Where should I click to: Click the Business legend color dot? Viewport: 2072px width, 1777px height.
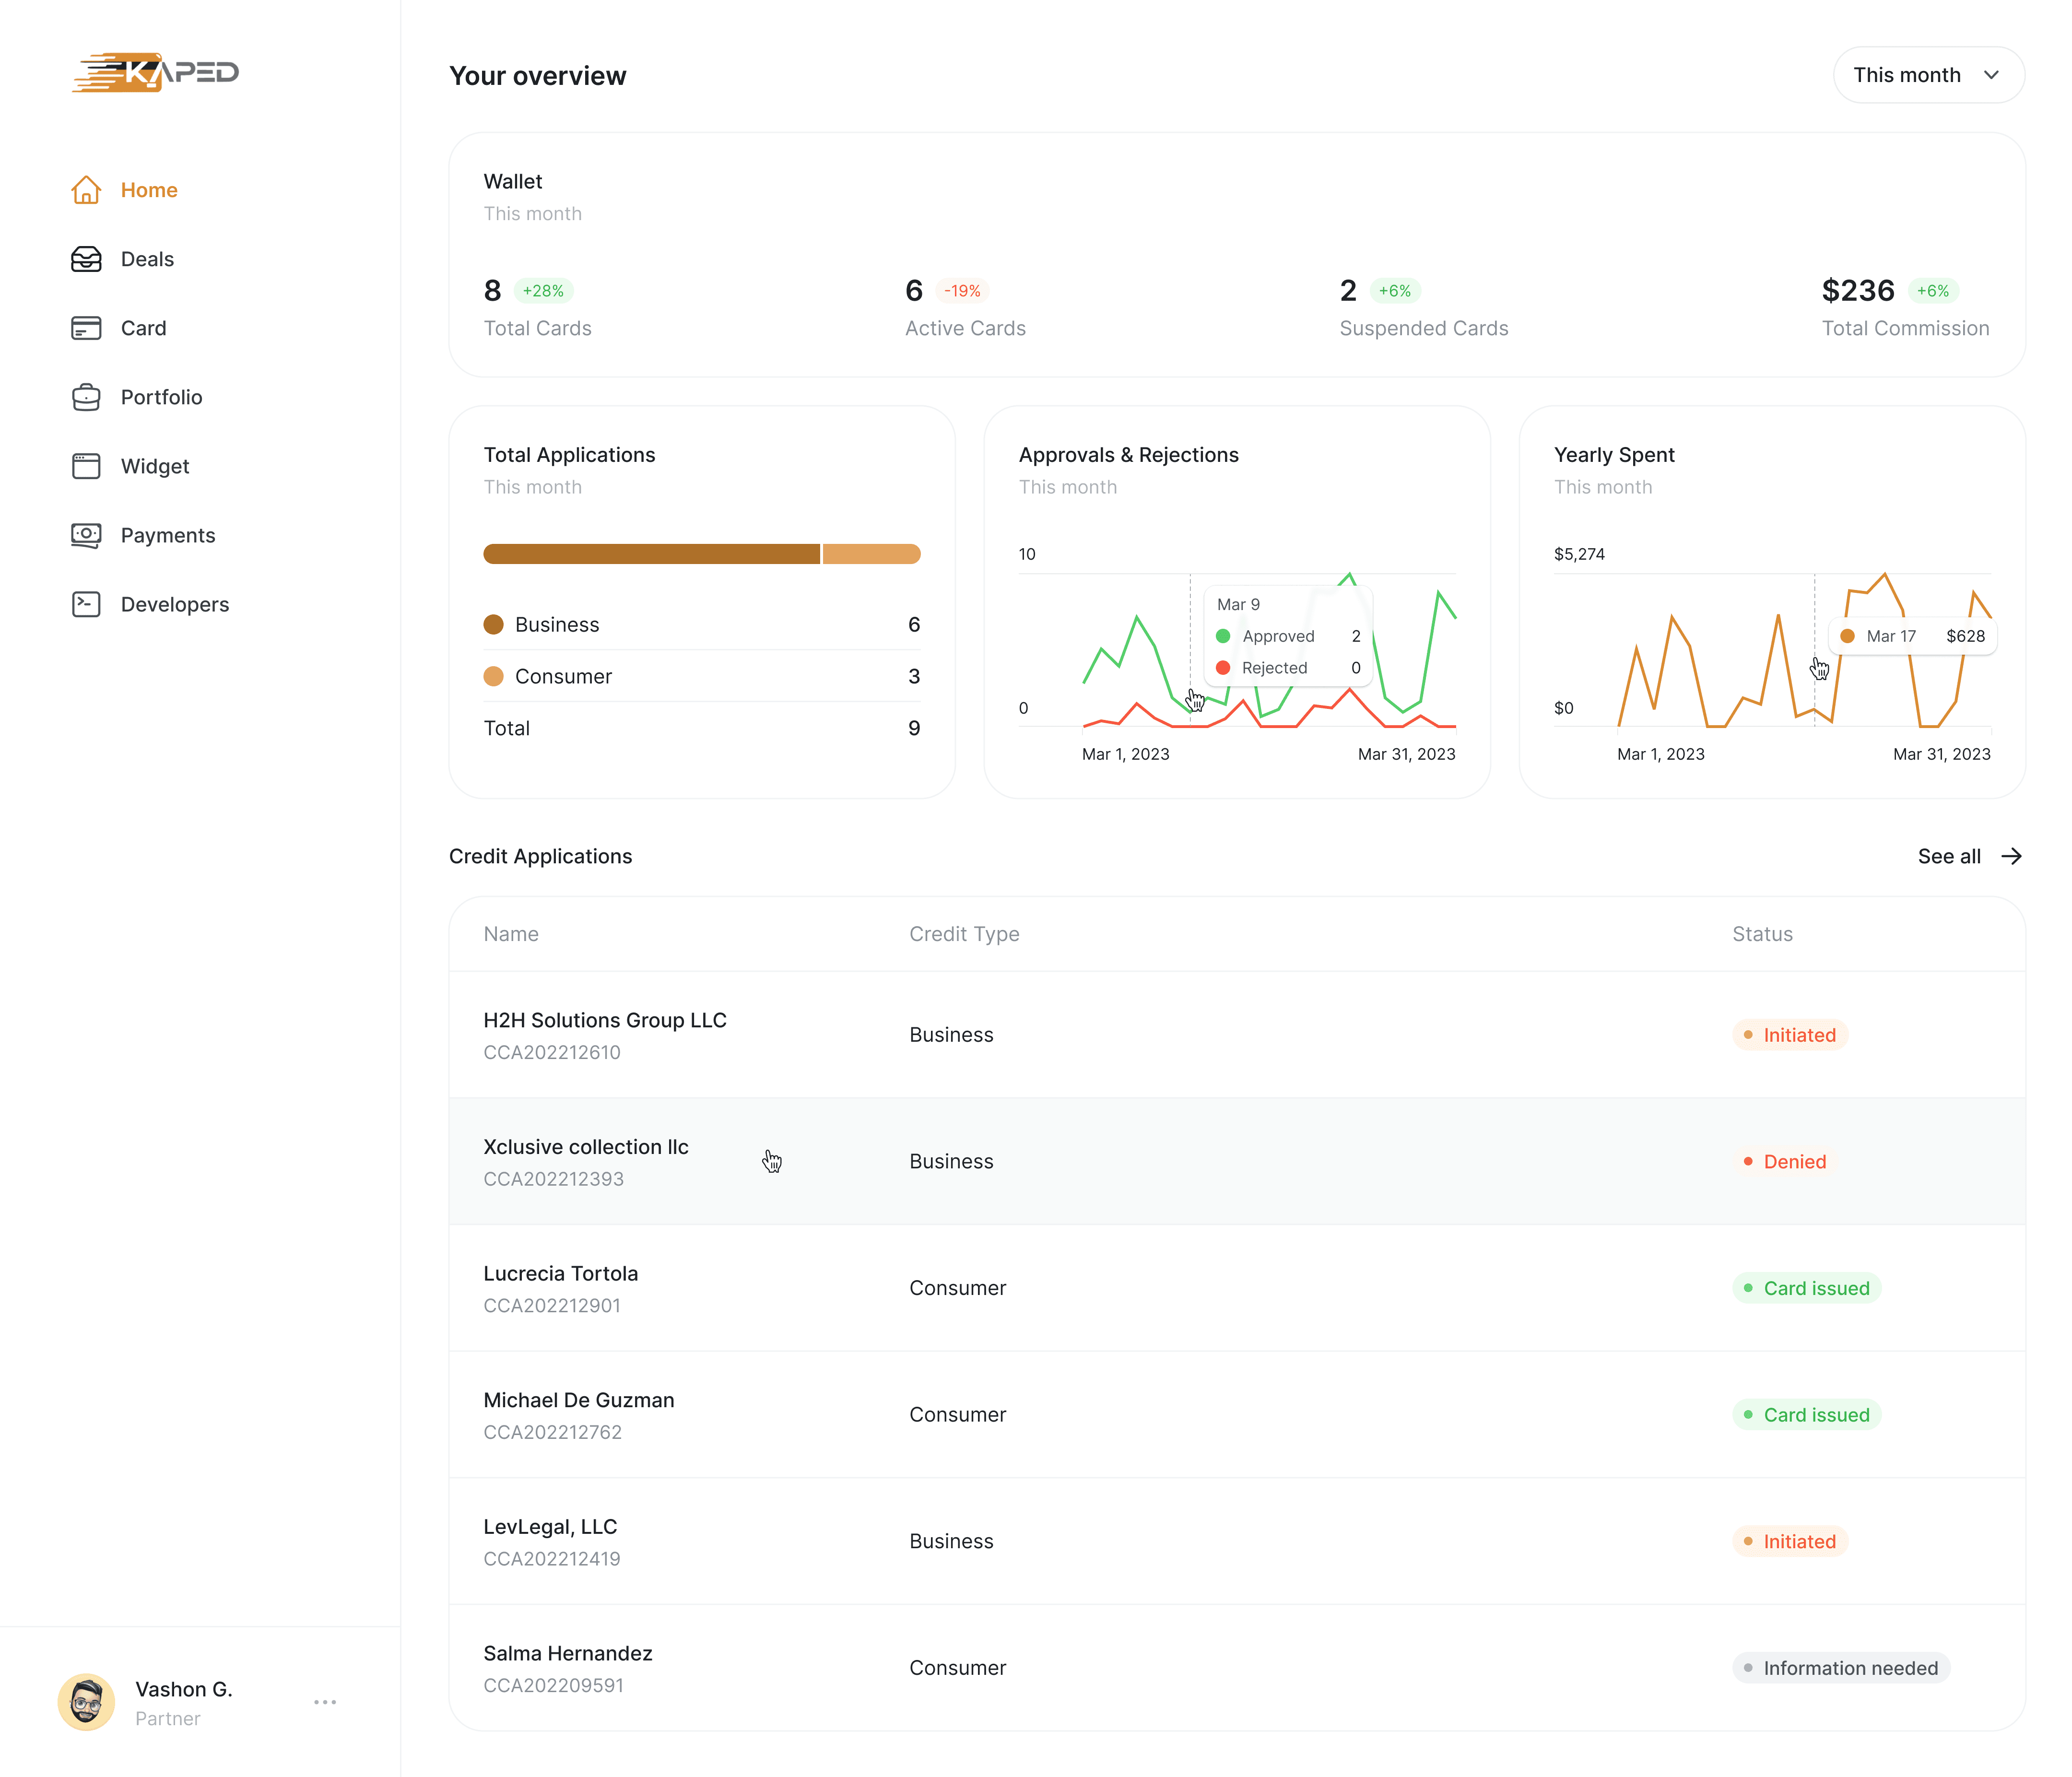tap(493, 625)
